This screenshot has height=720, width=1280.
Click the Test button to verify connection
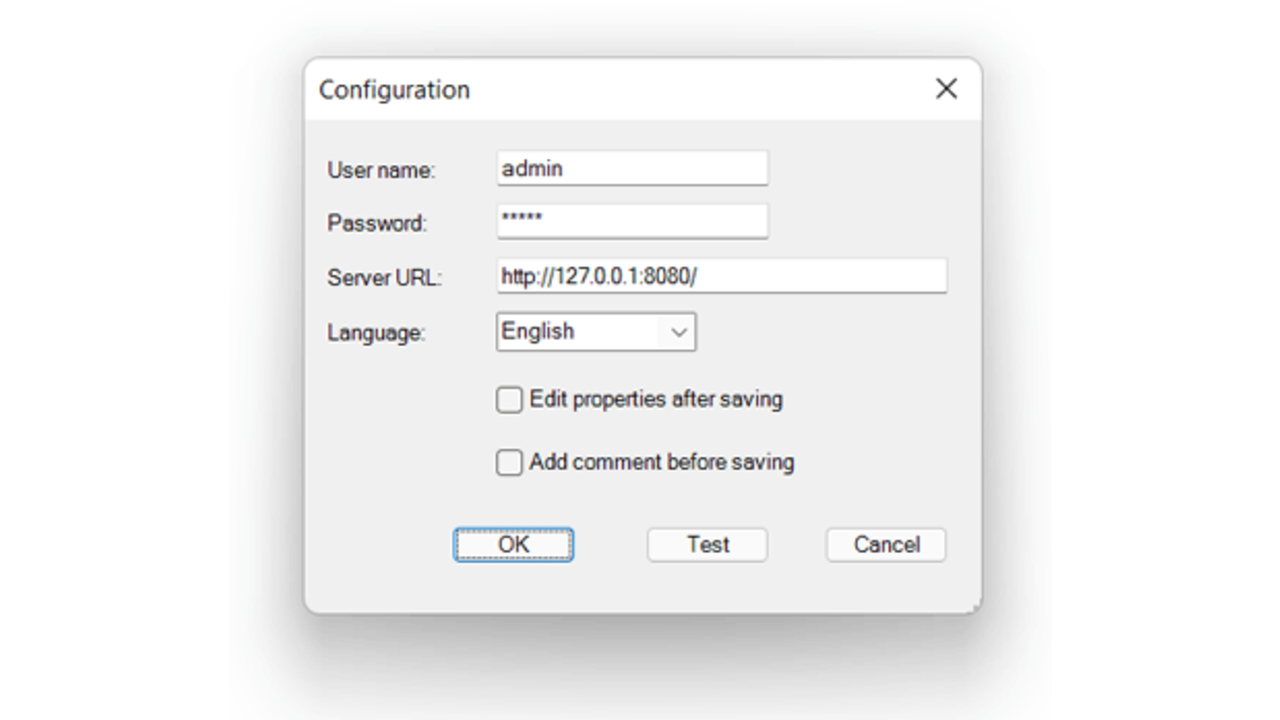tap(706, 544)
